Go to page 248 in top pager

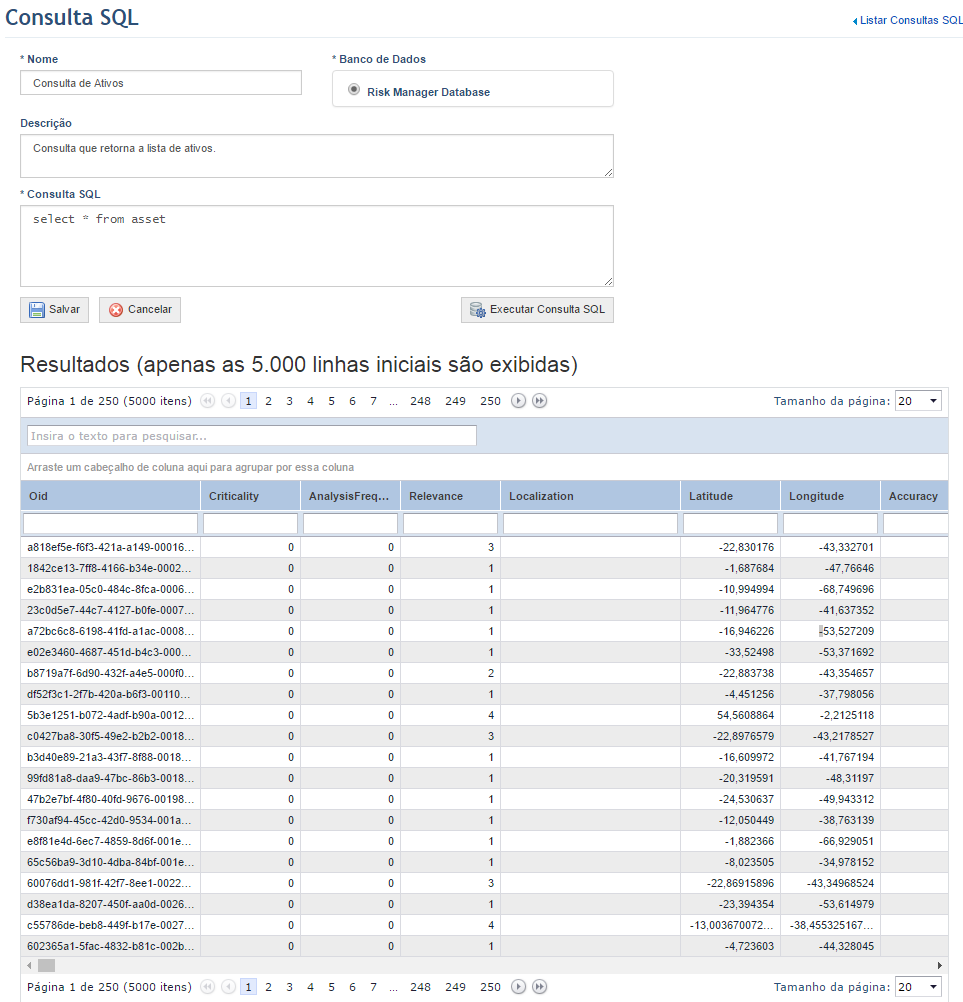click(x=420, y=401)
